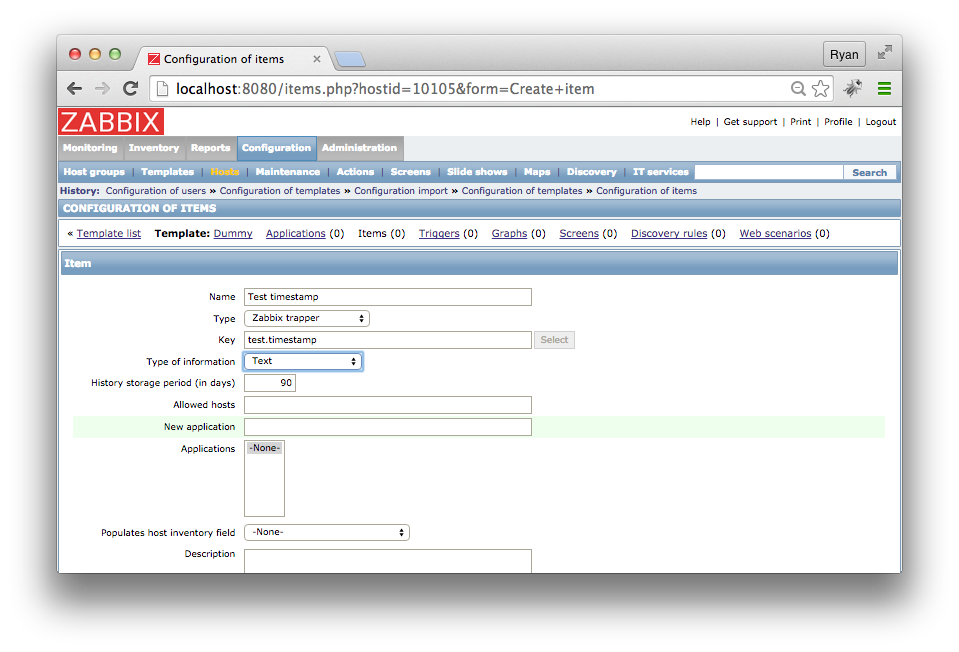This screenshot has height=652, width=959.
Task: Click the ZABBIX logo
Action: [111, 122]
